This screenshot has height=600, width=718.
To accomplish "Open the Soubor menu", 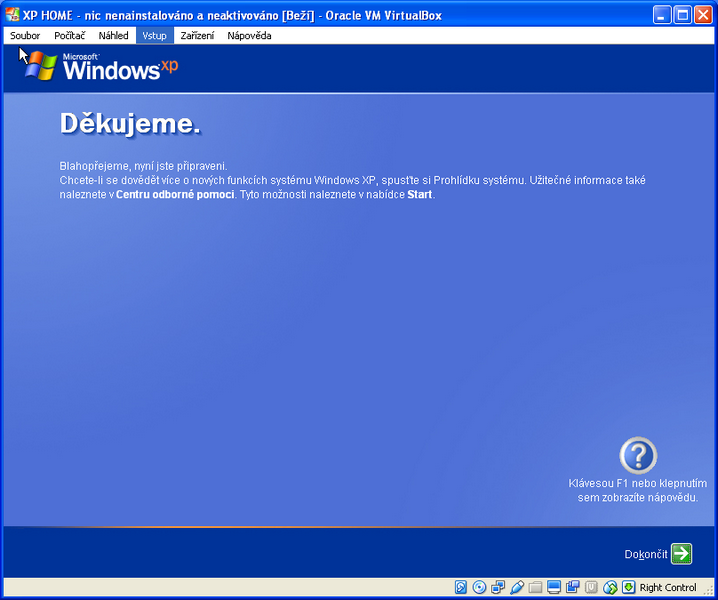I will (25, 36).
